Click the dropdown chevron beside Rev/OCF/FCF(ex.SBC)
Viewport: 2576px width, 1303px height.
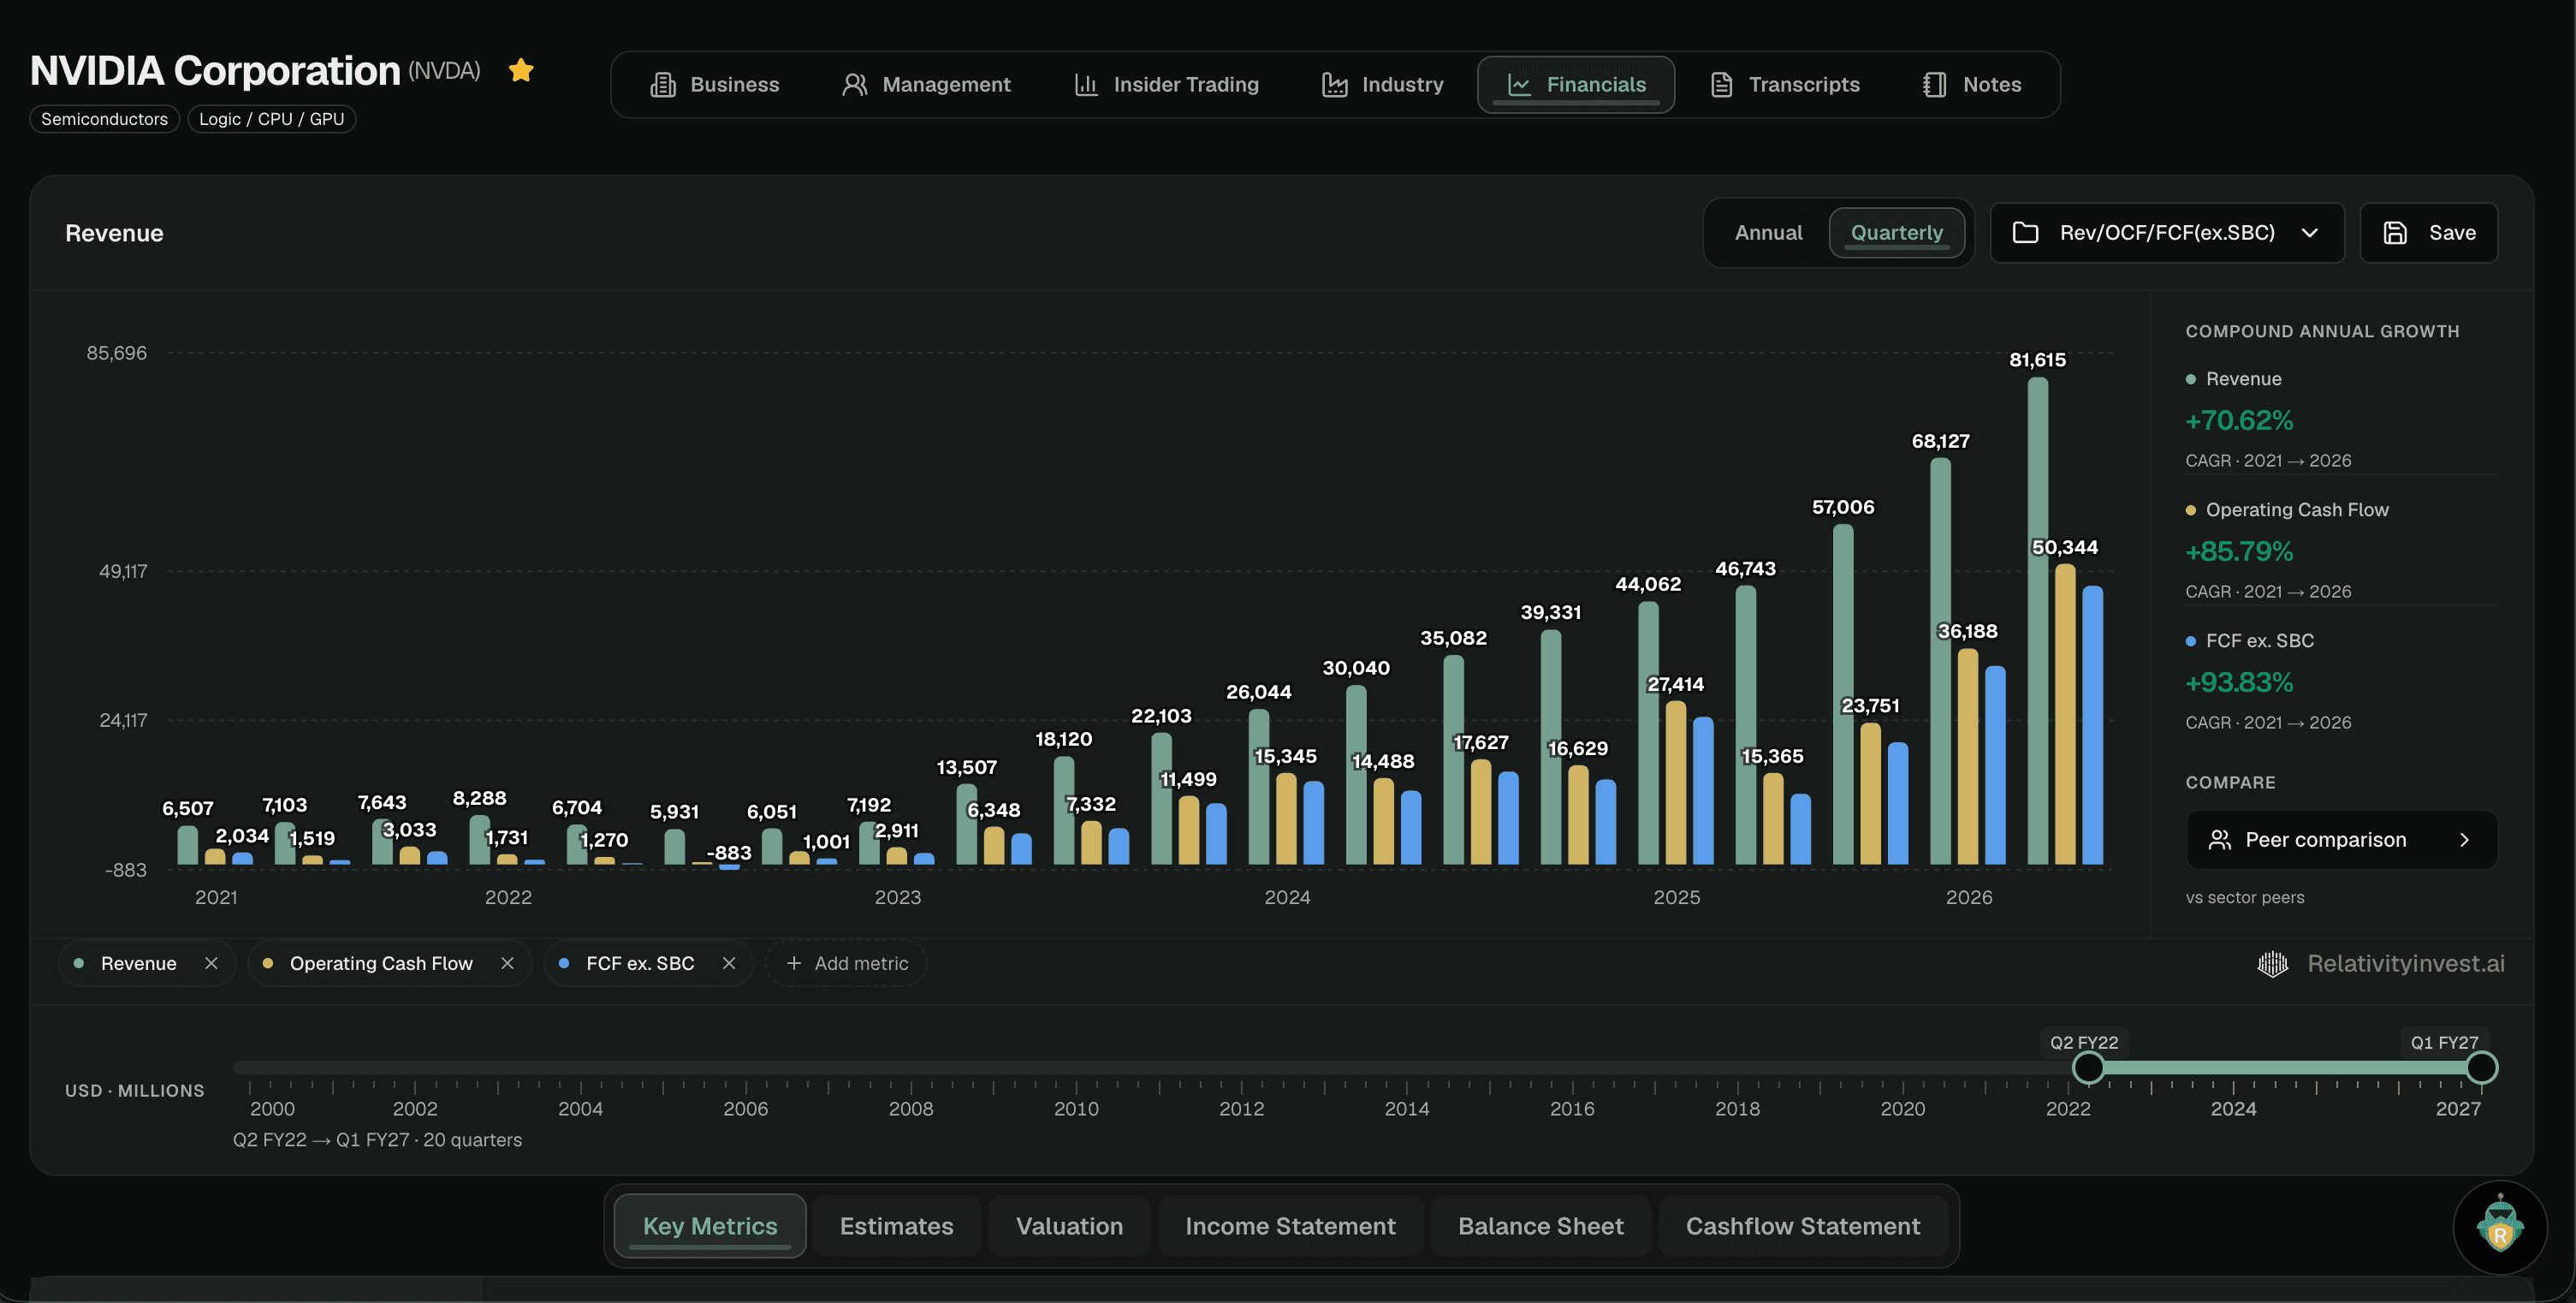click(x=2309, y=233)
